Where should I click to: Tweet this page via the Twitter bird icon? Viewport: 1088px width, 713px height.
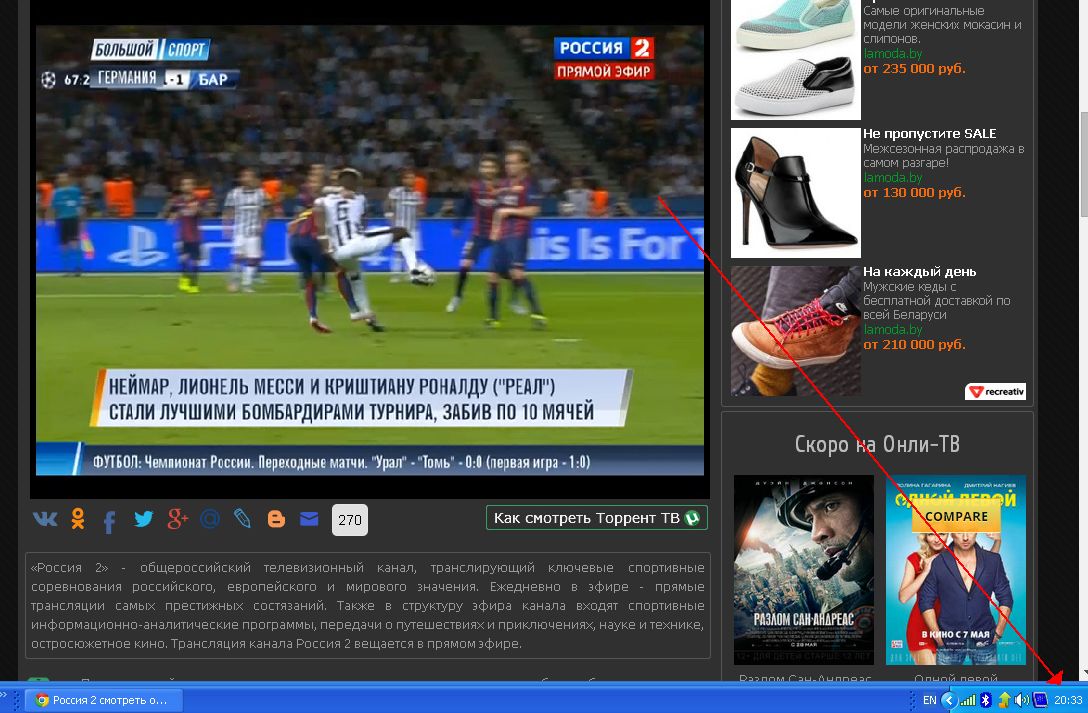coord(144,519)
